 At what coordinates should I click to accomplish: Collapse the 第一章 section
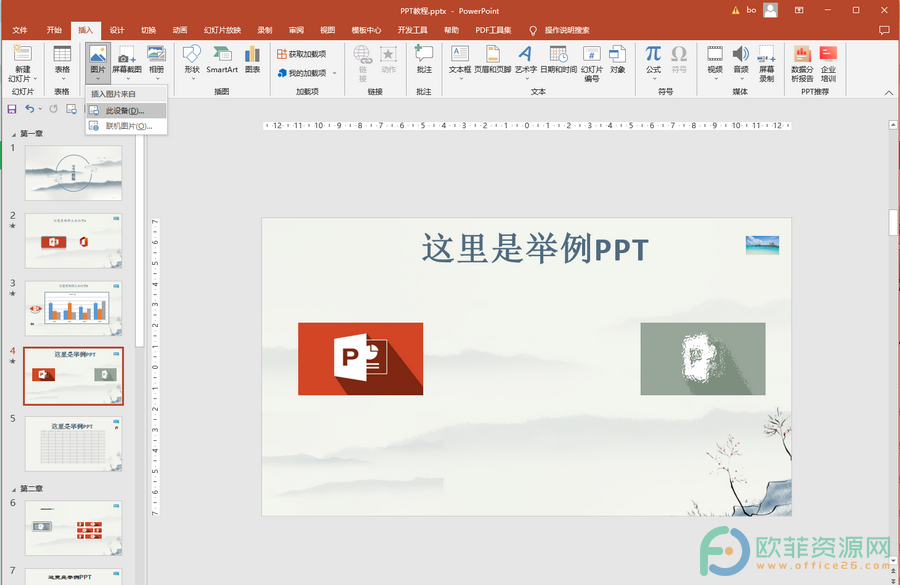click(14, 134)
